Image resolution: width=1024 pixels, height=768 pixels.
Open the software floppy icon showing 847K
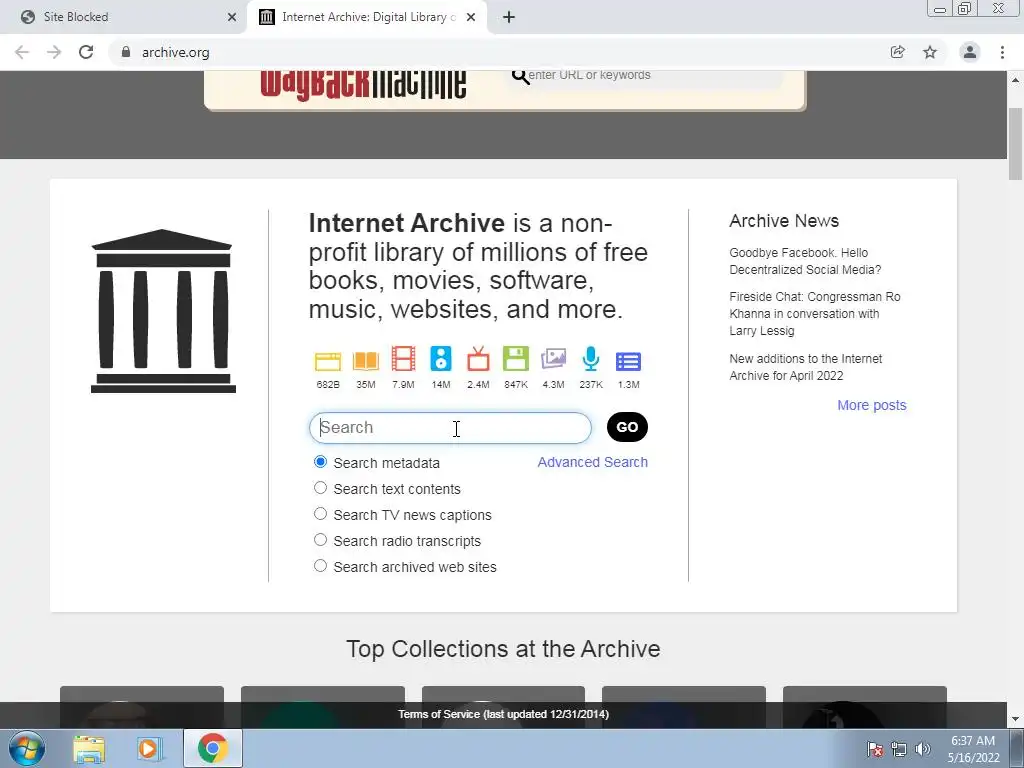pos(516,359)
